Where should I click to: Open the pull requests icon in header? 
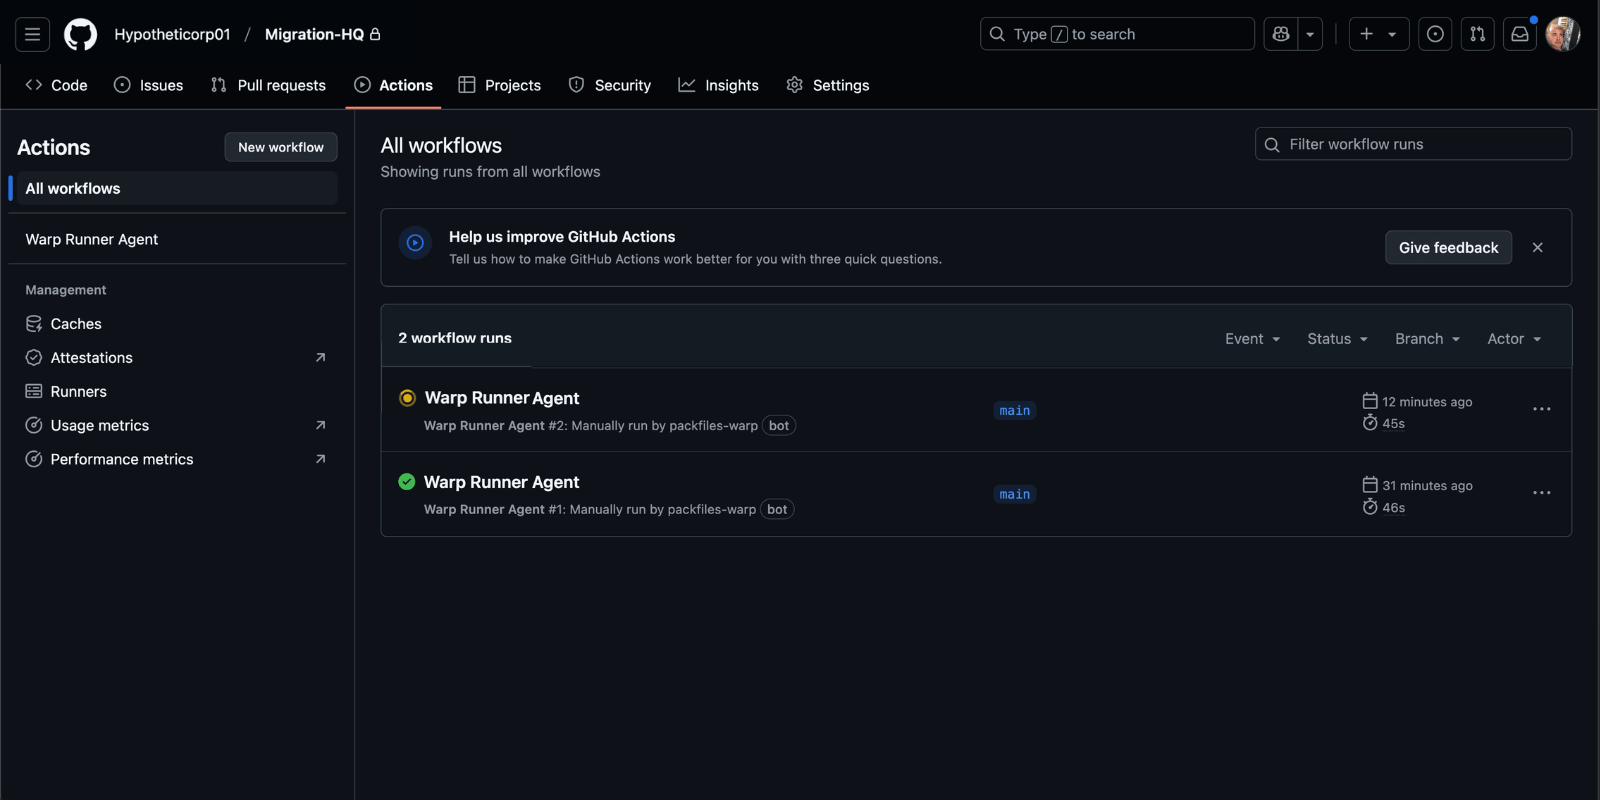point(1477,34)
